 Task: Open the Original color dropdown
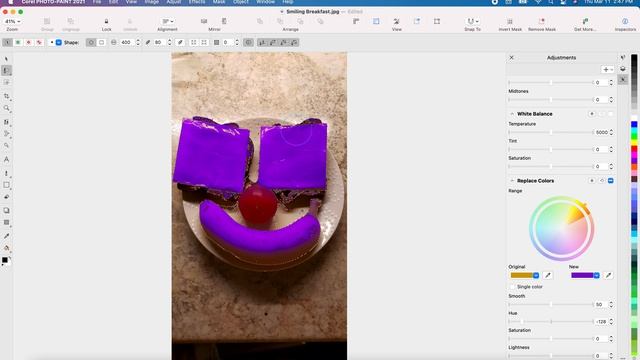[536, 276]
